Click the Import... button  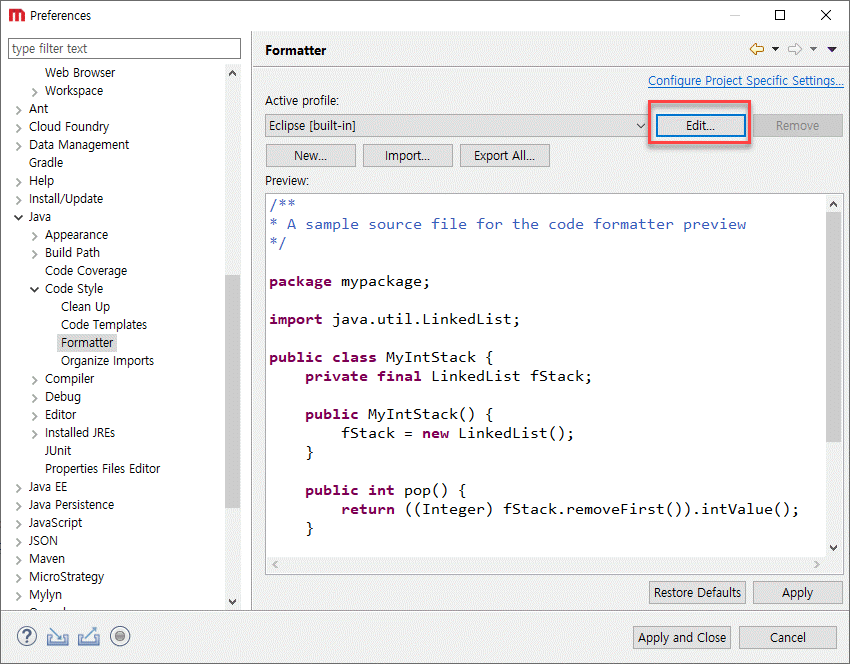pos(408,156)
